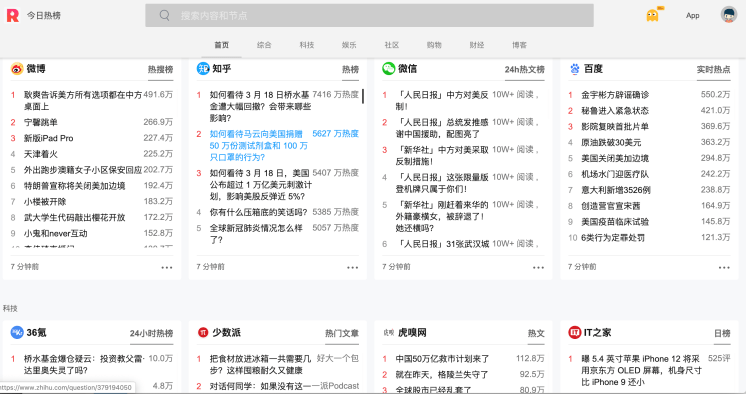Open Baidu item 6类行为定罪处罚
The height and width of the screenshot is (394, 746).
tap(613, 237)
